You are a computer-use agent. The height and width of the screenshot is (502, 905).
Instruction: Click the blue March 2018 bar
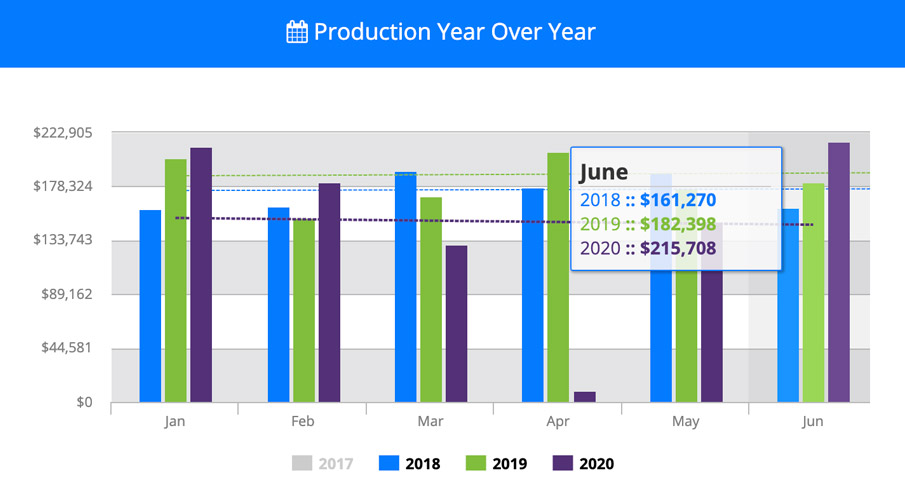[x=405, y=287]
